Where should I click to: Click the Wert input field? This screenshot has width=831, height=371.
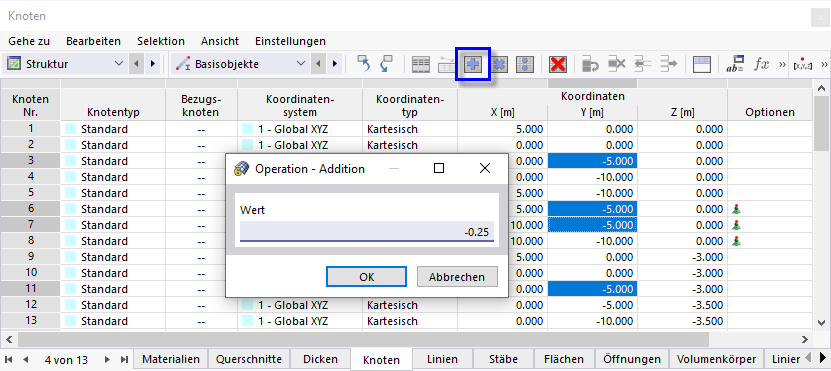pos(367,232)
